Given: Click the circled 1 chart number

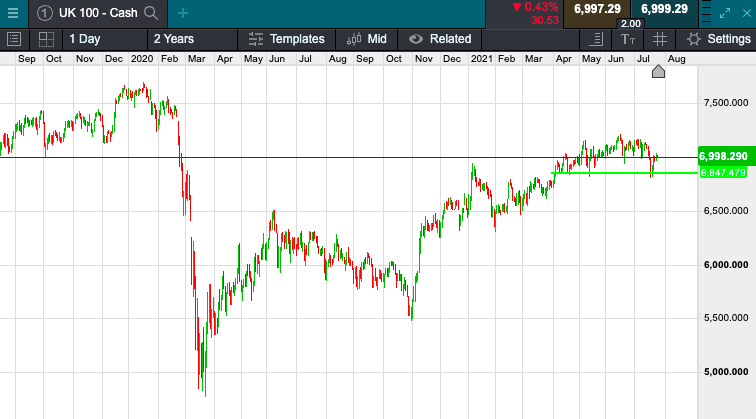Looking at the screenshot, I should point(44,13).
